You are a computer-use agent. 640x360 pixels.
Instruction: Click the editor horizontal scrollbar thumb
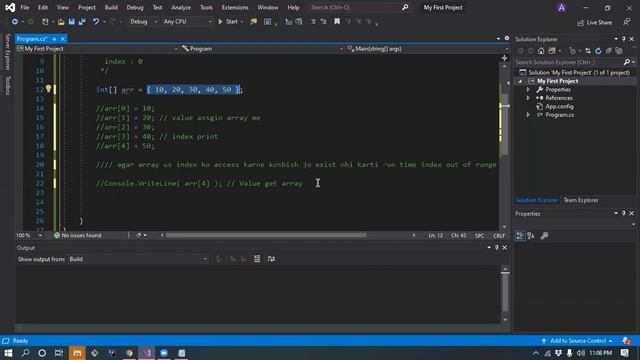(266, 236)
